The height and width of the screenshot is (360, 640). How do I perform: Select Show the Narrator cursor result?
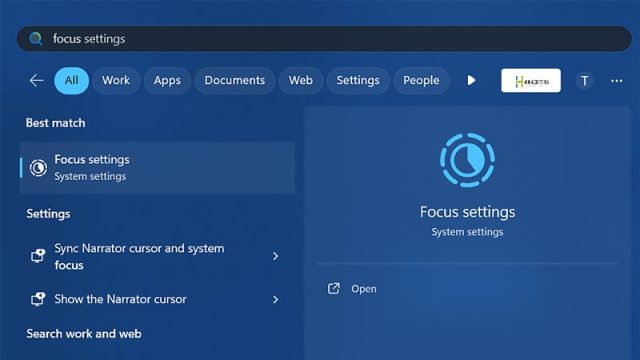157,299
